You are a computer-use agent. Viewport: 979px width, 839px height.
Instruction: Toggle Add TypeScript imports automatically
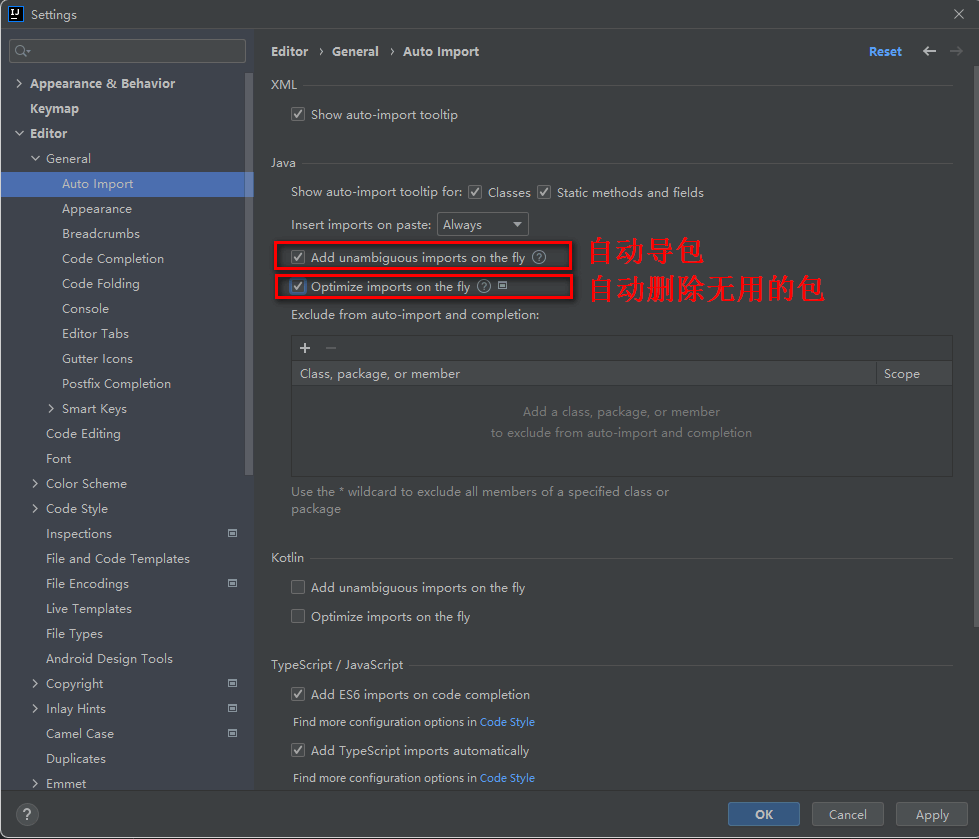(298, 750)
